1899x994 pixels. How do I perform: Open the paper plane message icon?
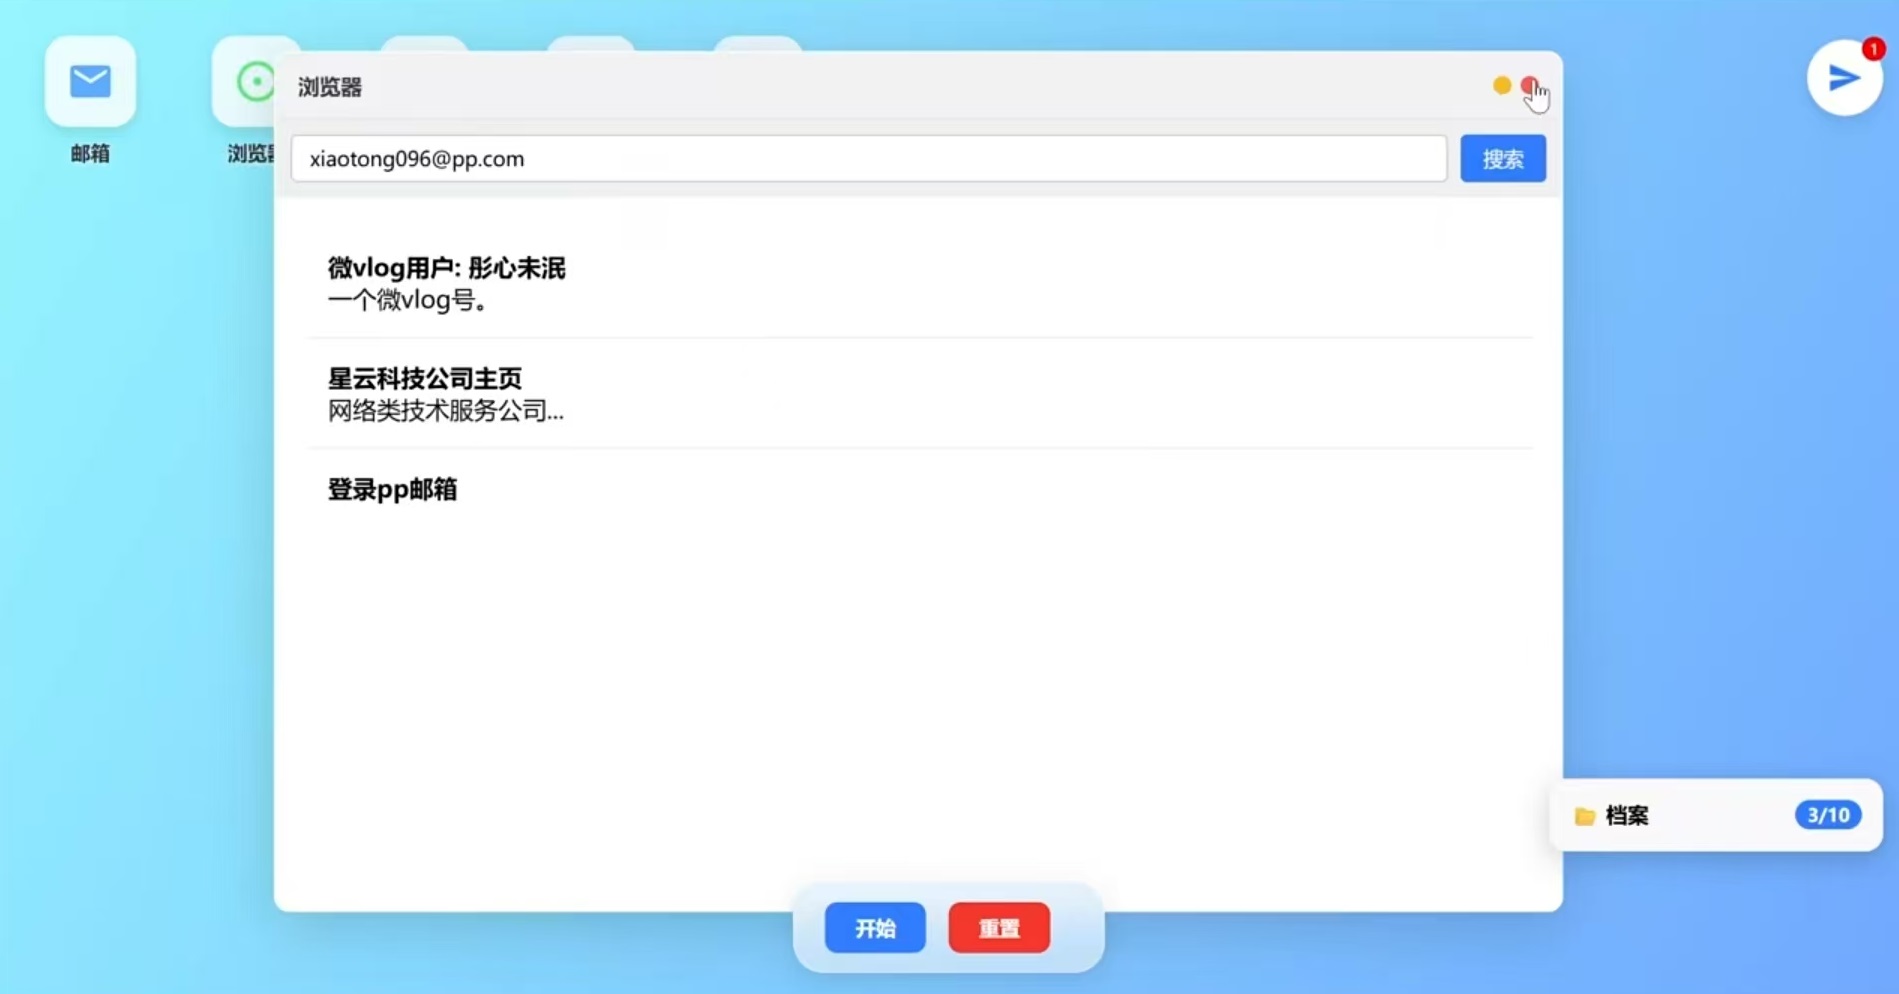pyautogui.click(x=1843, y=78)
